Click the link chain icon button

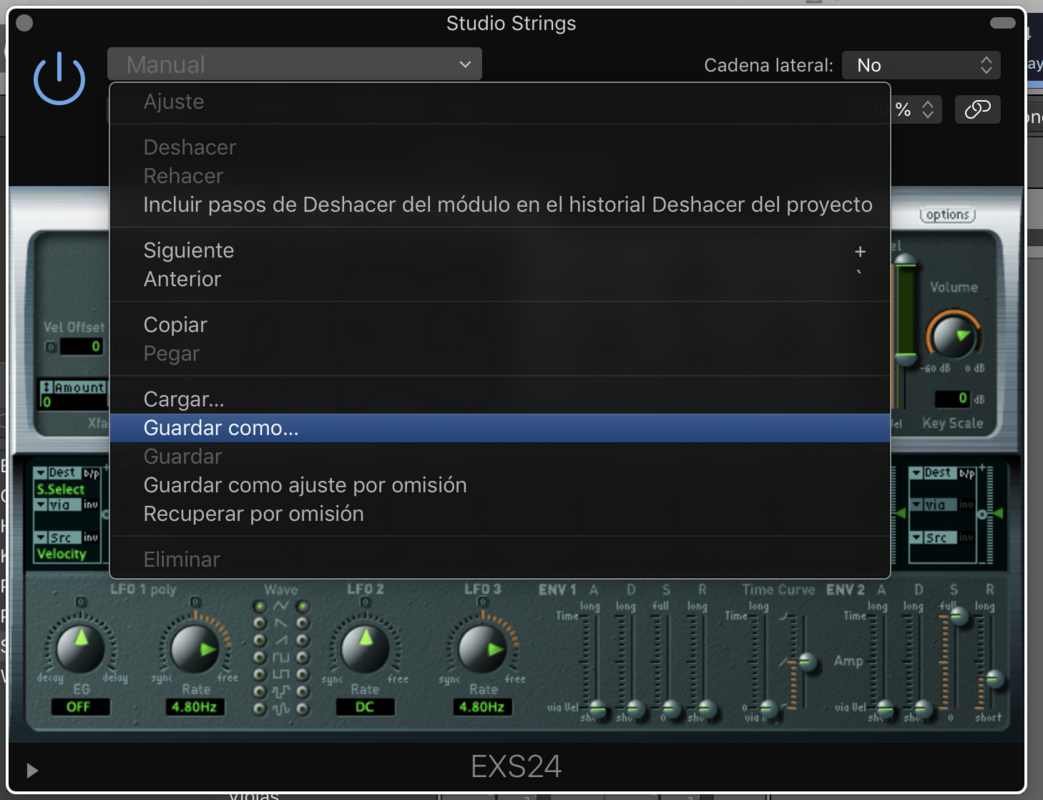[977, 109]
